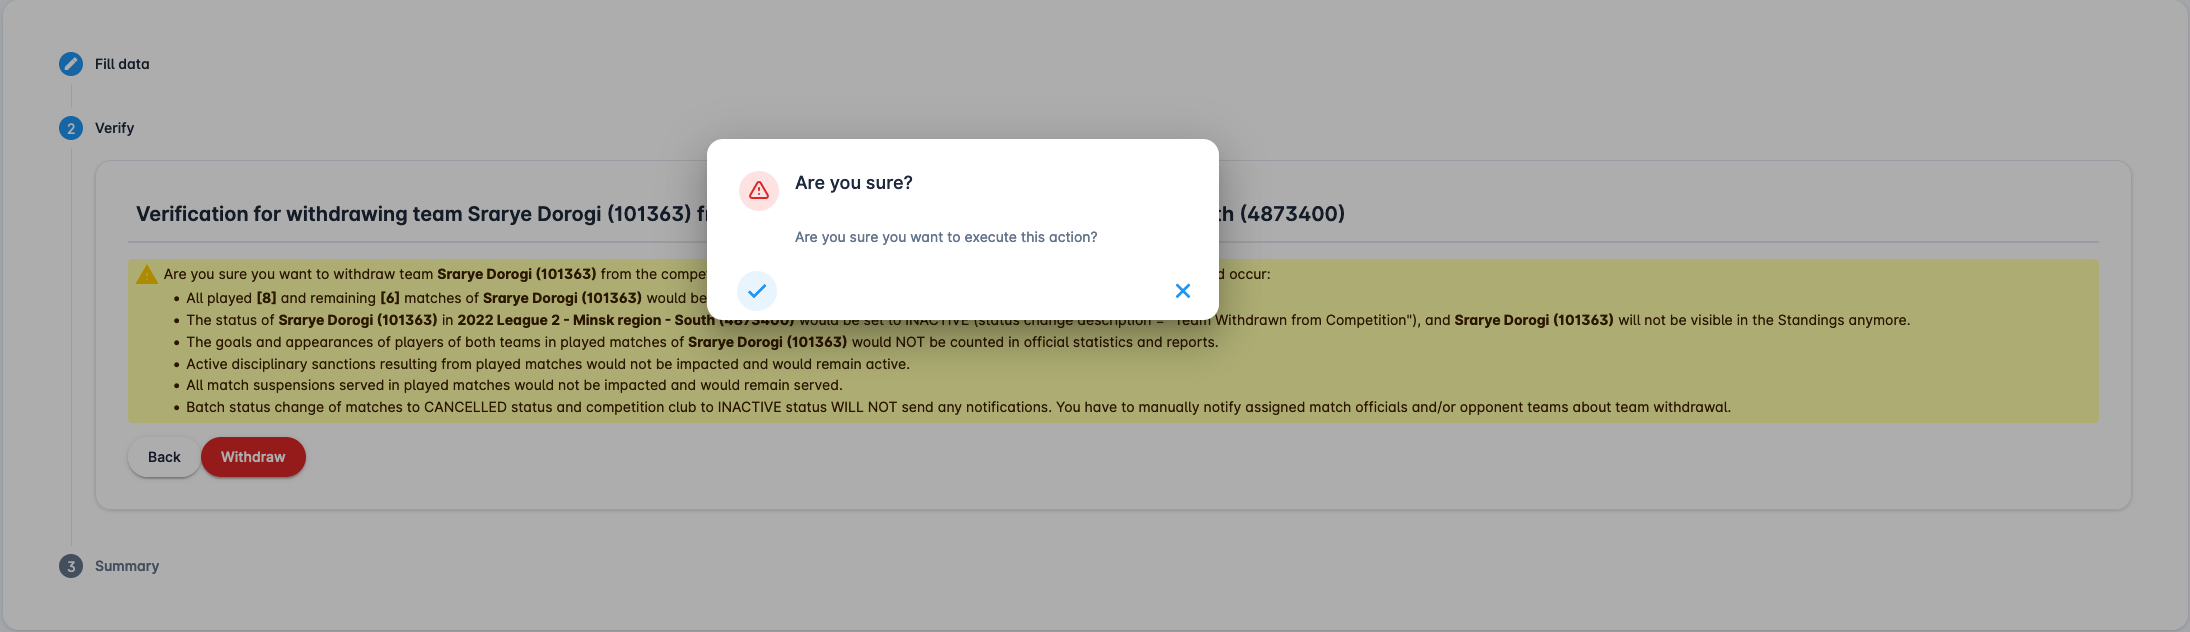The image size is (2190, 632).
Task: Dismiss the dialog with the X icon
Action: point(1182,291)
